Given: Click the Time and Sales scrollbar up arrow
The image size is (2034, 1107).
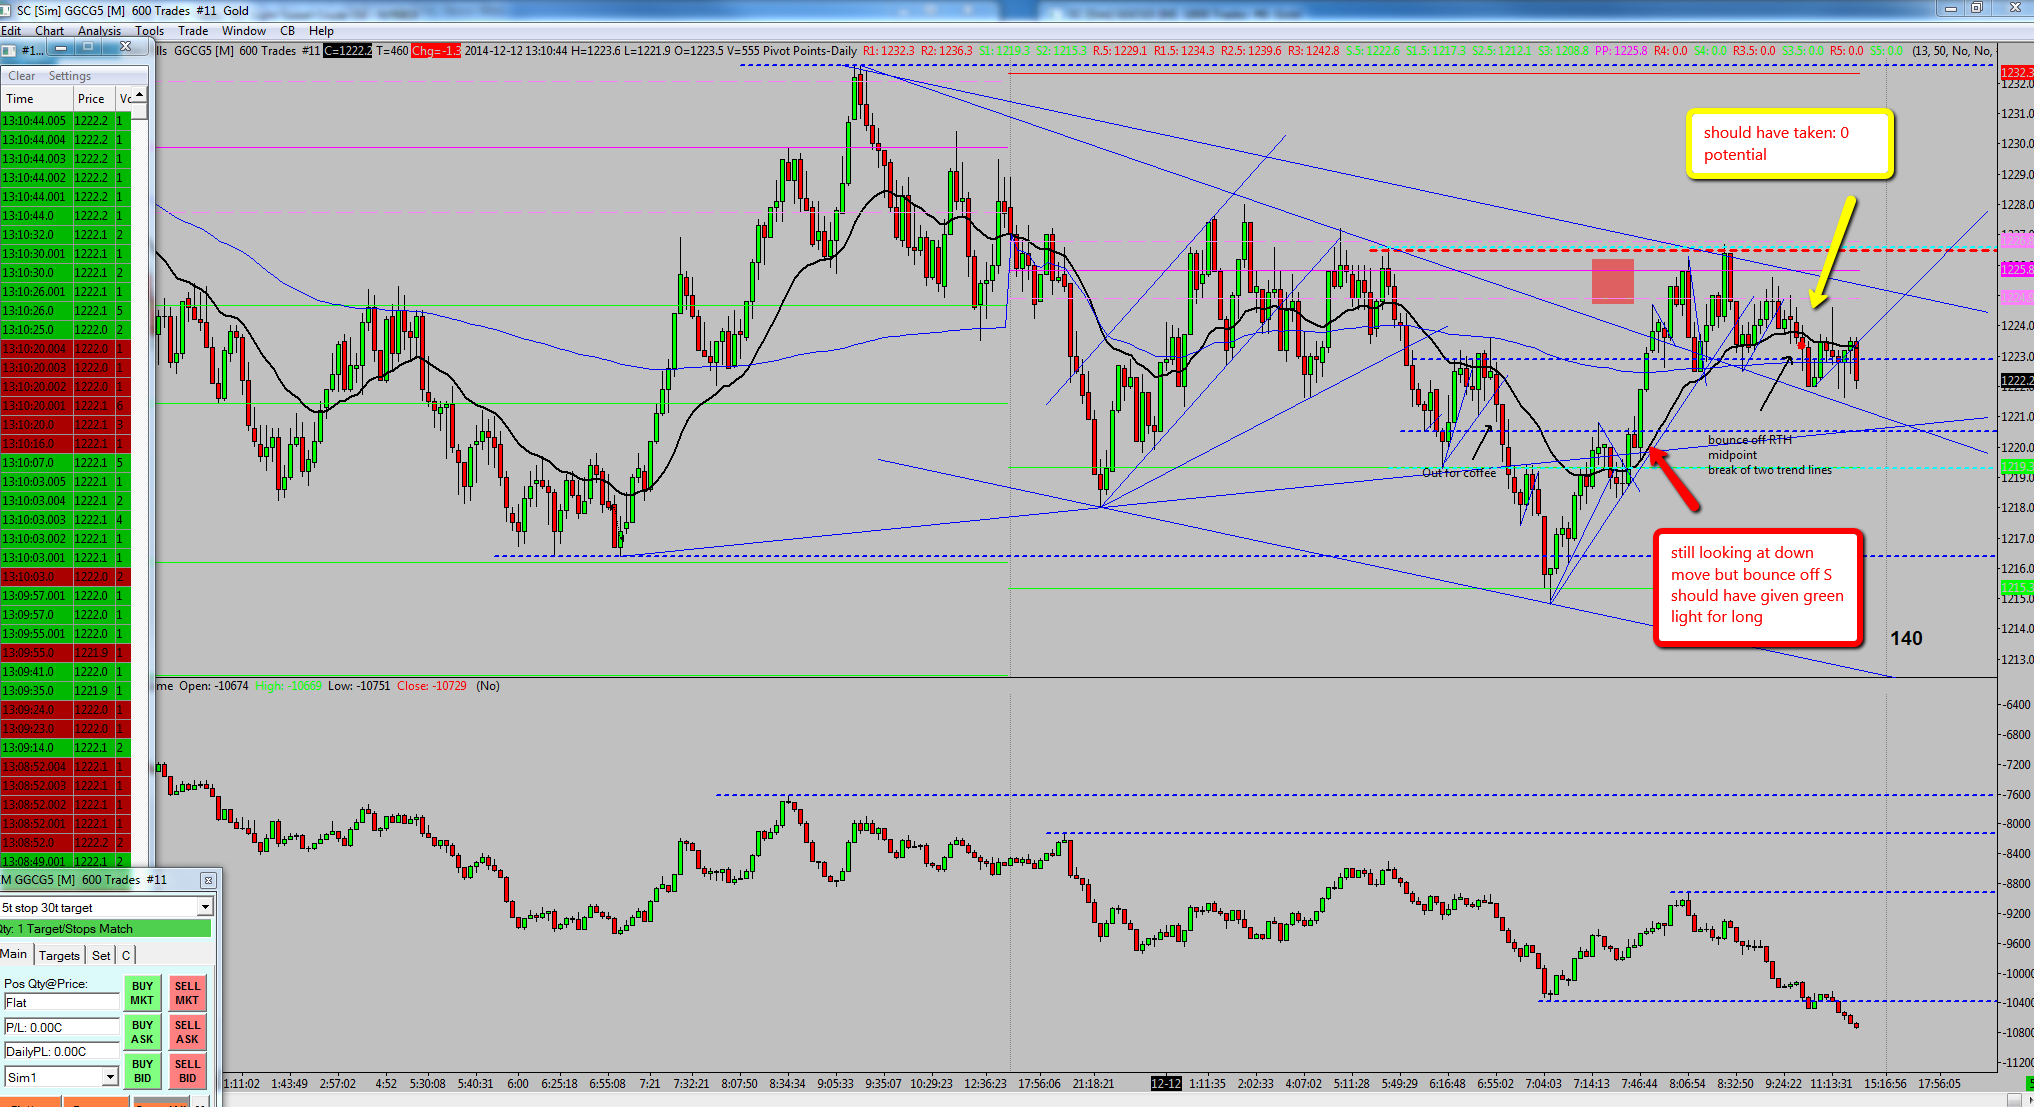Looking at the screenshot, I should 140,95.
